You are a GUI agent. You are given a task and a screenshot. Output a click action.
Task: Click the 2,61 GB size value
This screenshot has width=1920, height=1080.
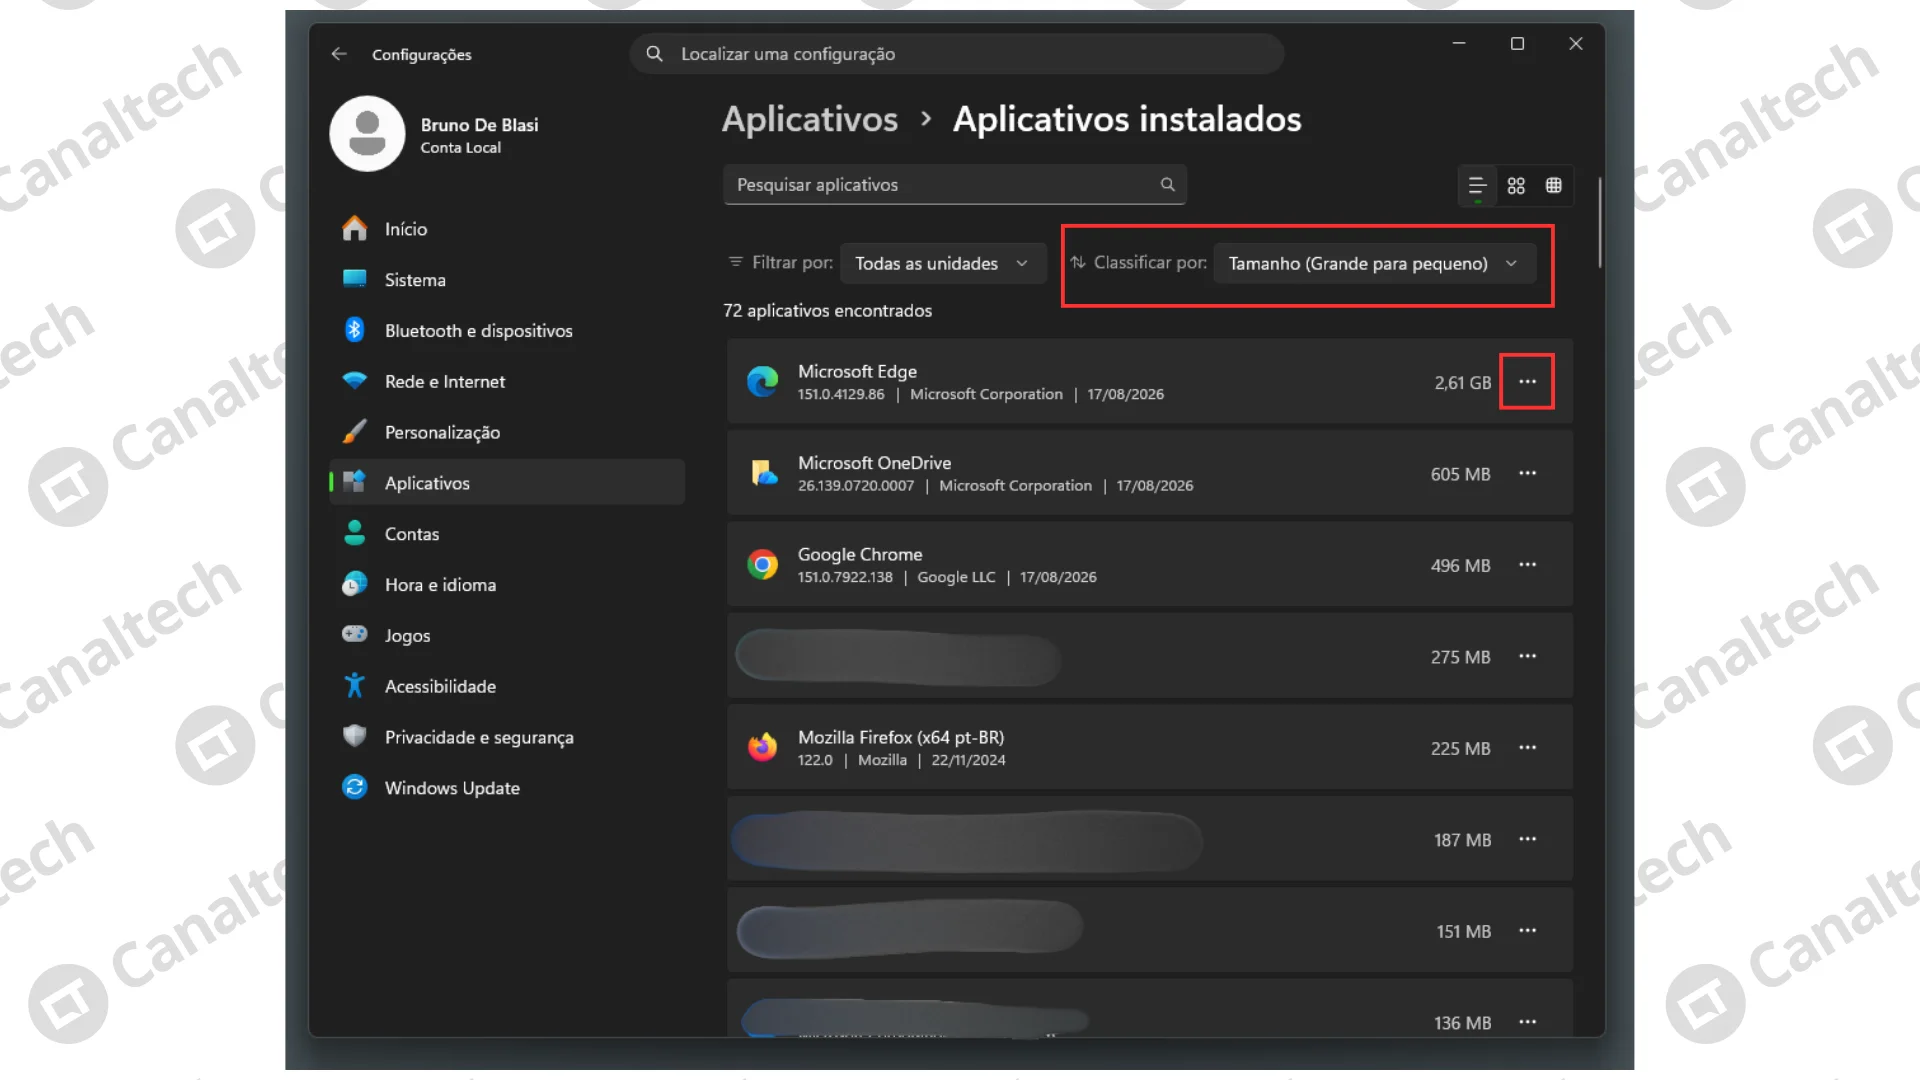pos(1462,383)
